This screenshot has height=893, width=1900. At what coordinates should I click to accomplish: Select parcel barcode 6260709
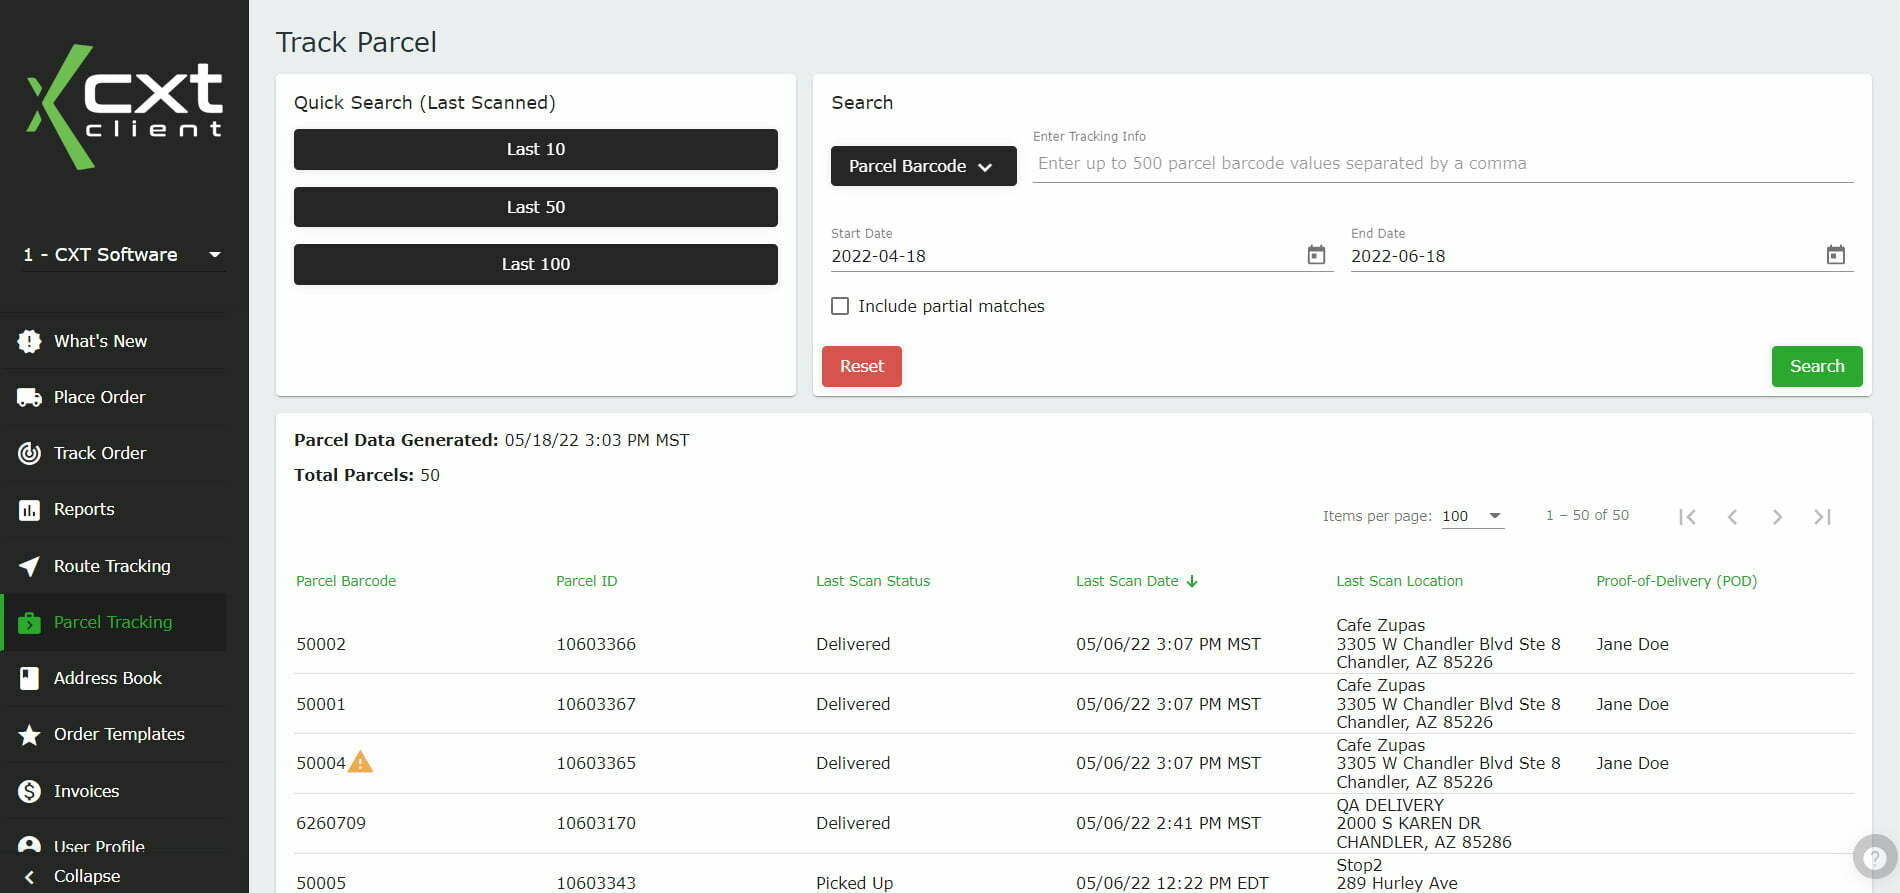tap(331, 823)
